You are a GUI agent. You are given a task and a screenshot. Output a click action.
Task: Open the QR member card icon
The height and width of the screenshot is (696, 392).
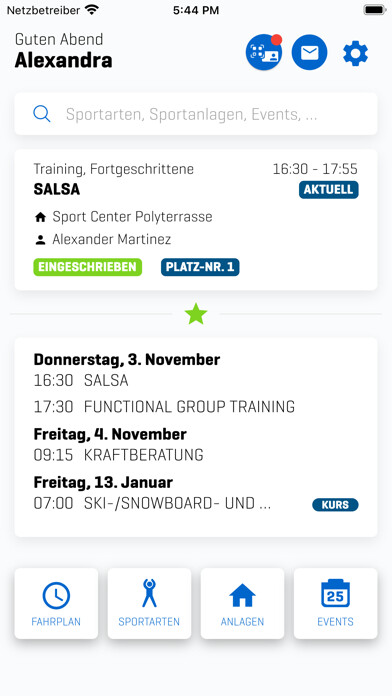[264, 52]
